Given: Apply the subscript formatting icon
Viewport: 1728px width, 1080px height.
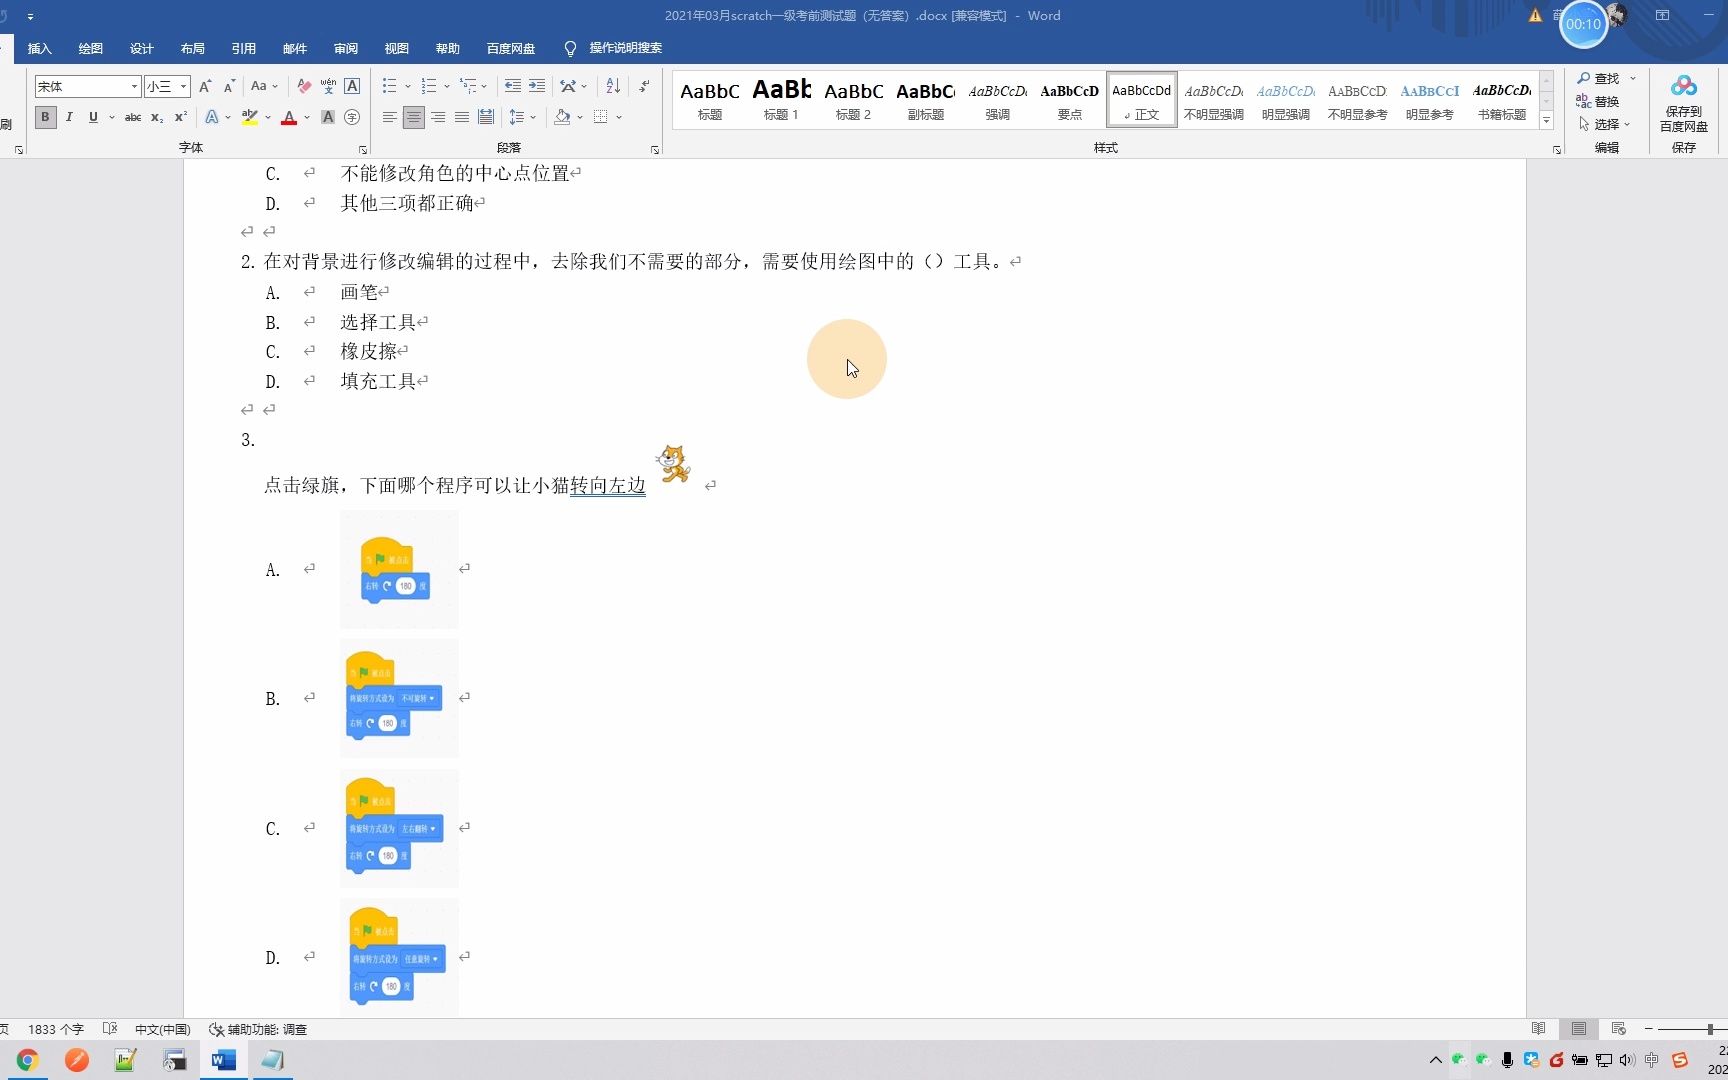Looking at the screenshot, I should click(x=156, y=117).
